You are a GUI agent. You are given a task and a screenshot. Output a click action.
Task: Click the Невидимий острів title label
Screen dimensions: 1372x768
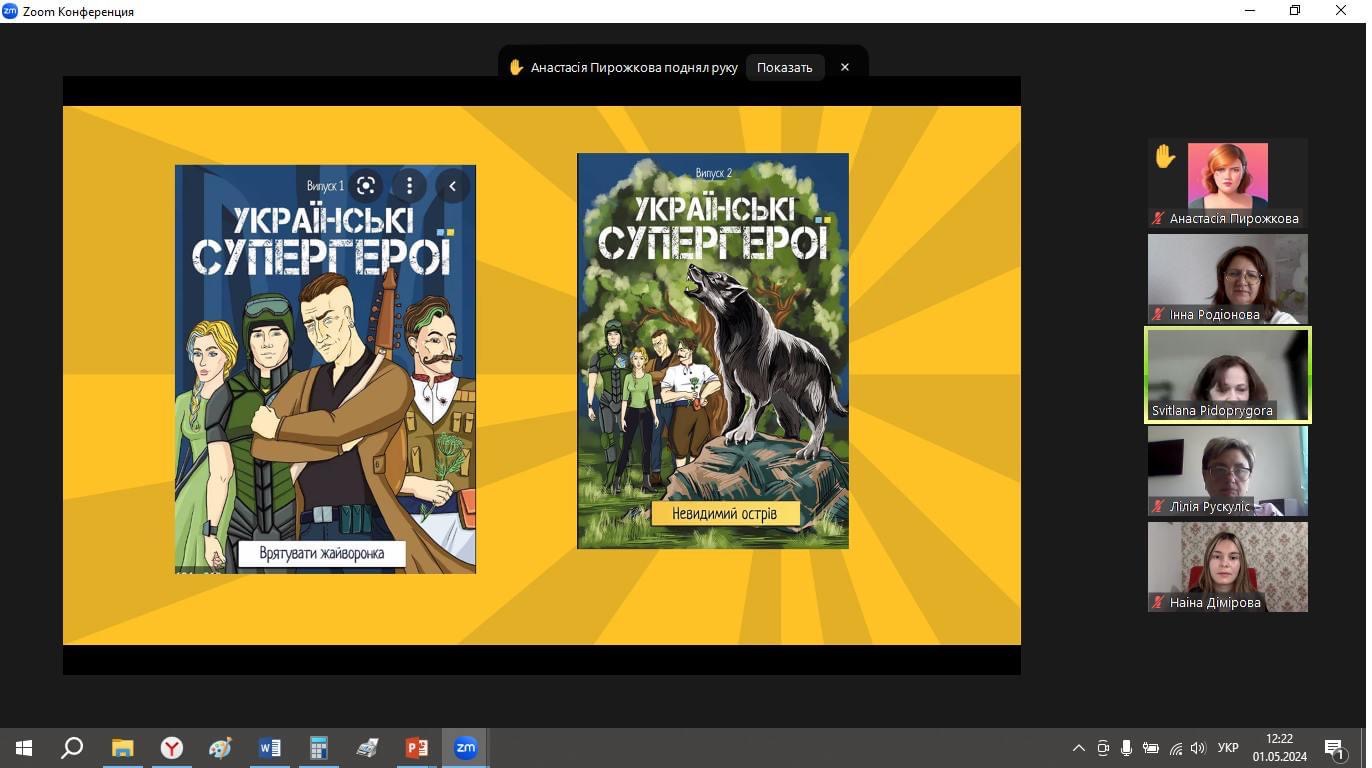click(727, 514)
